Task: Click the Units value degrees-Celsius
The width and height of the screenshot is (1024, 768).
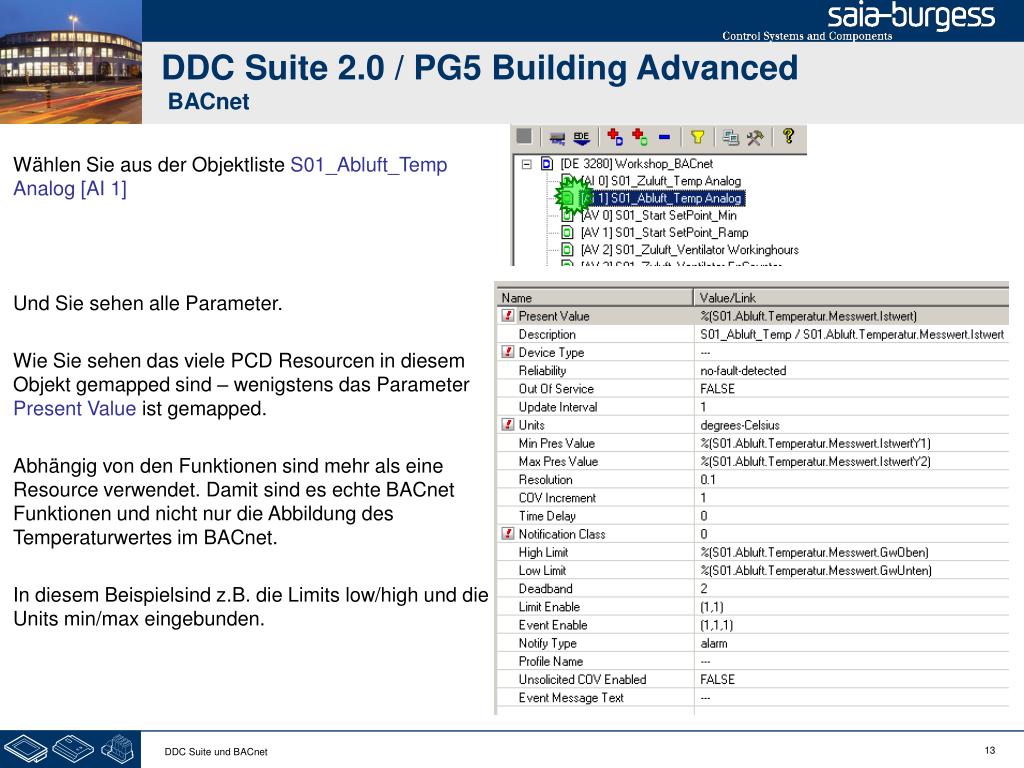Action: click(x=740, y=425)
